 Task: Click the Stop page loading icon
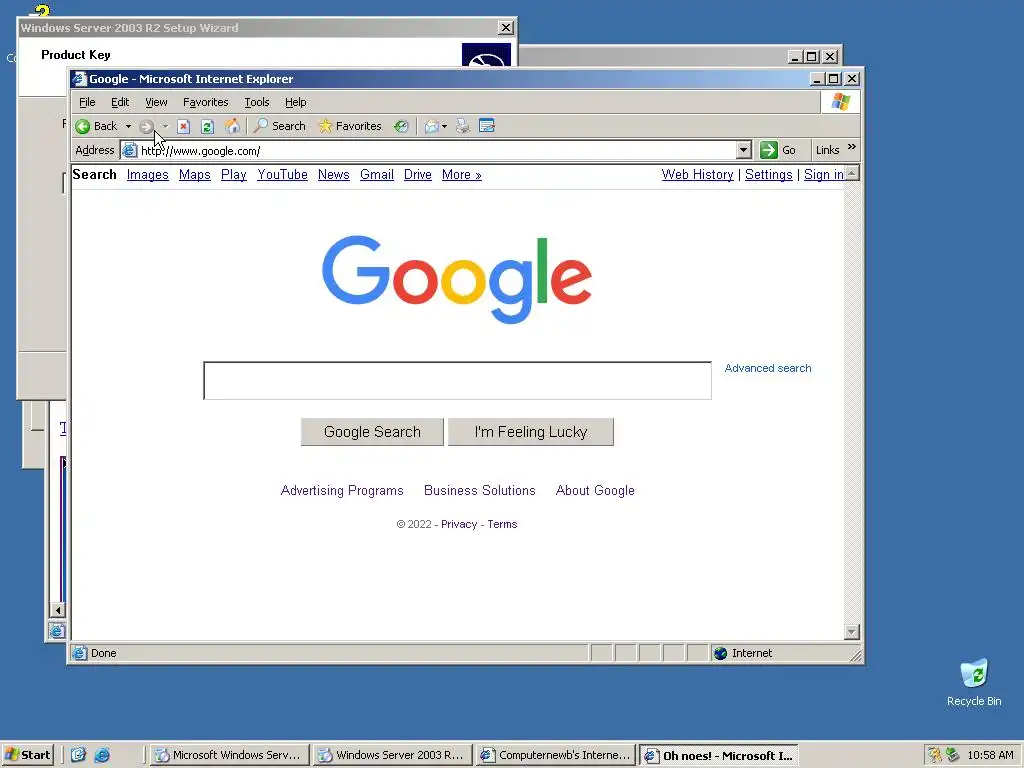(x=184, y=126)
